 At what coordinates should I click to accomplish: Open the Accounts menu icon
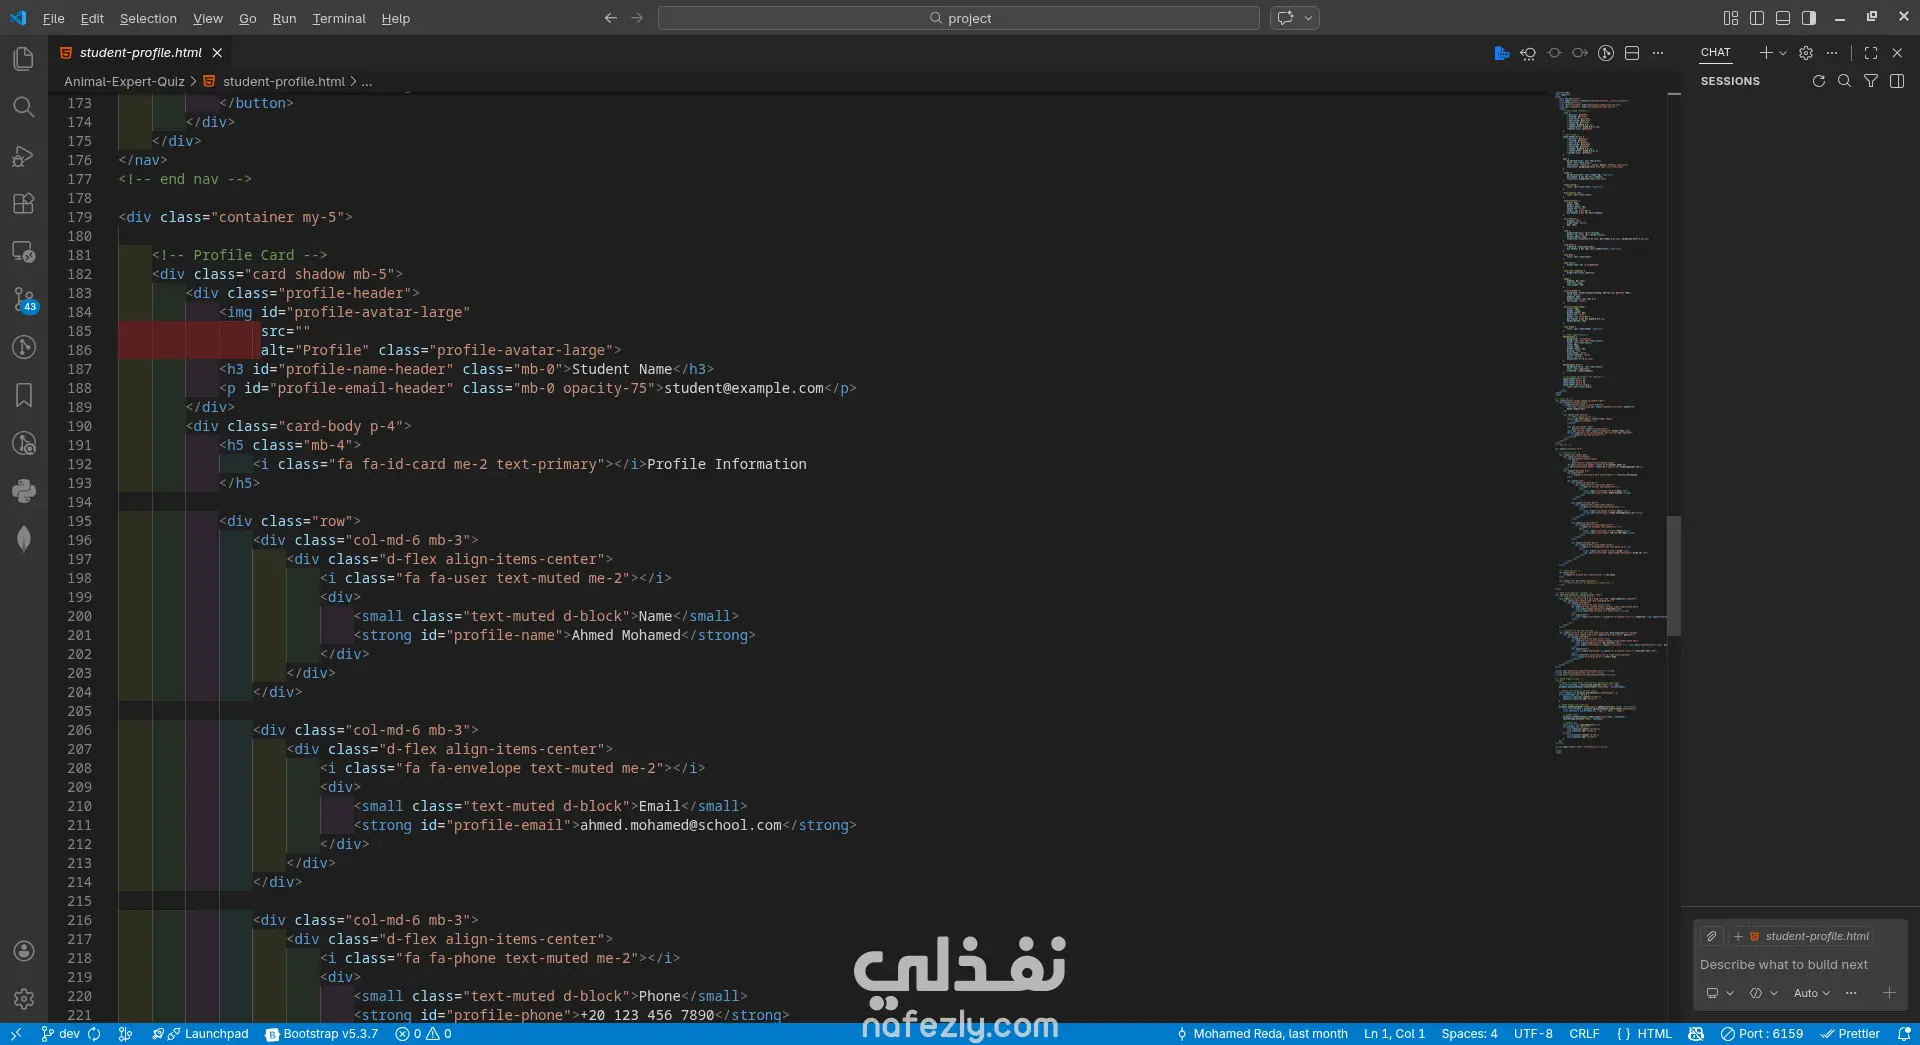tap(24, 951)
